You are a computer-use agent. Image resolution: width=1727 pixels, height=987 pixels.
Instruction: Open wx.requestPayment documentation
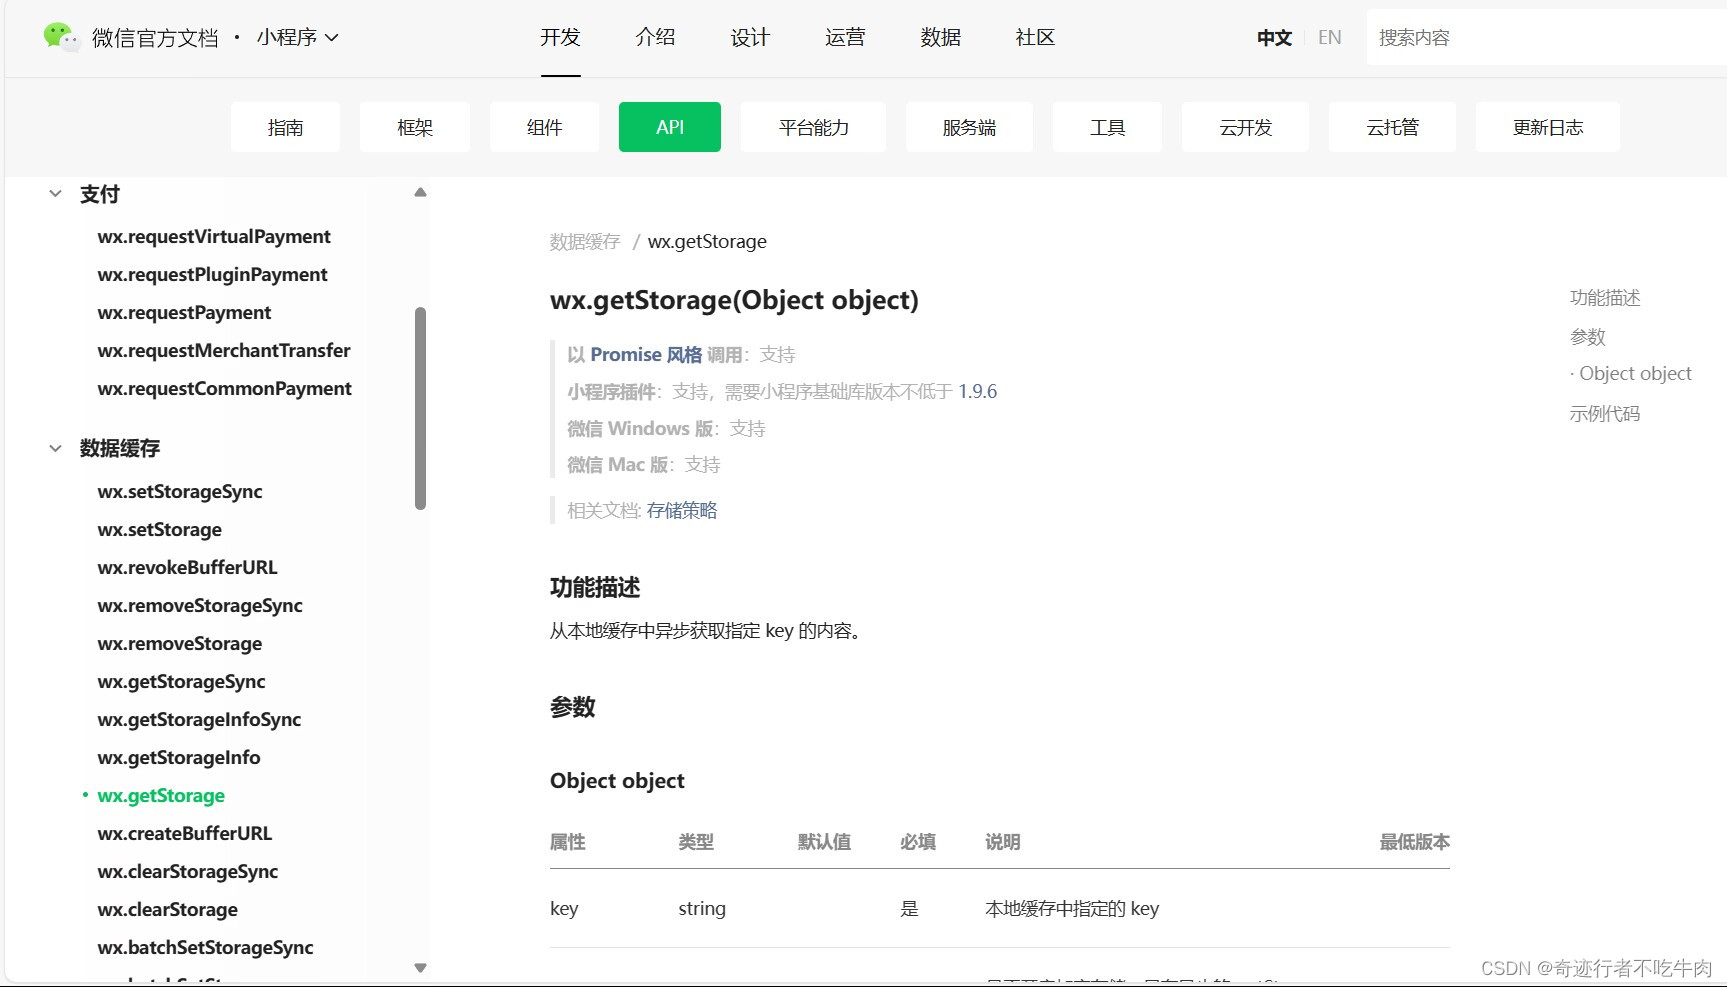coord(184,312)
